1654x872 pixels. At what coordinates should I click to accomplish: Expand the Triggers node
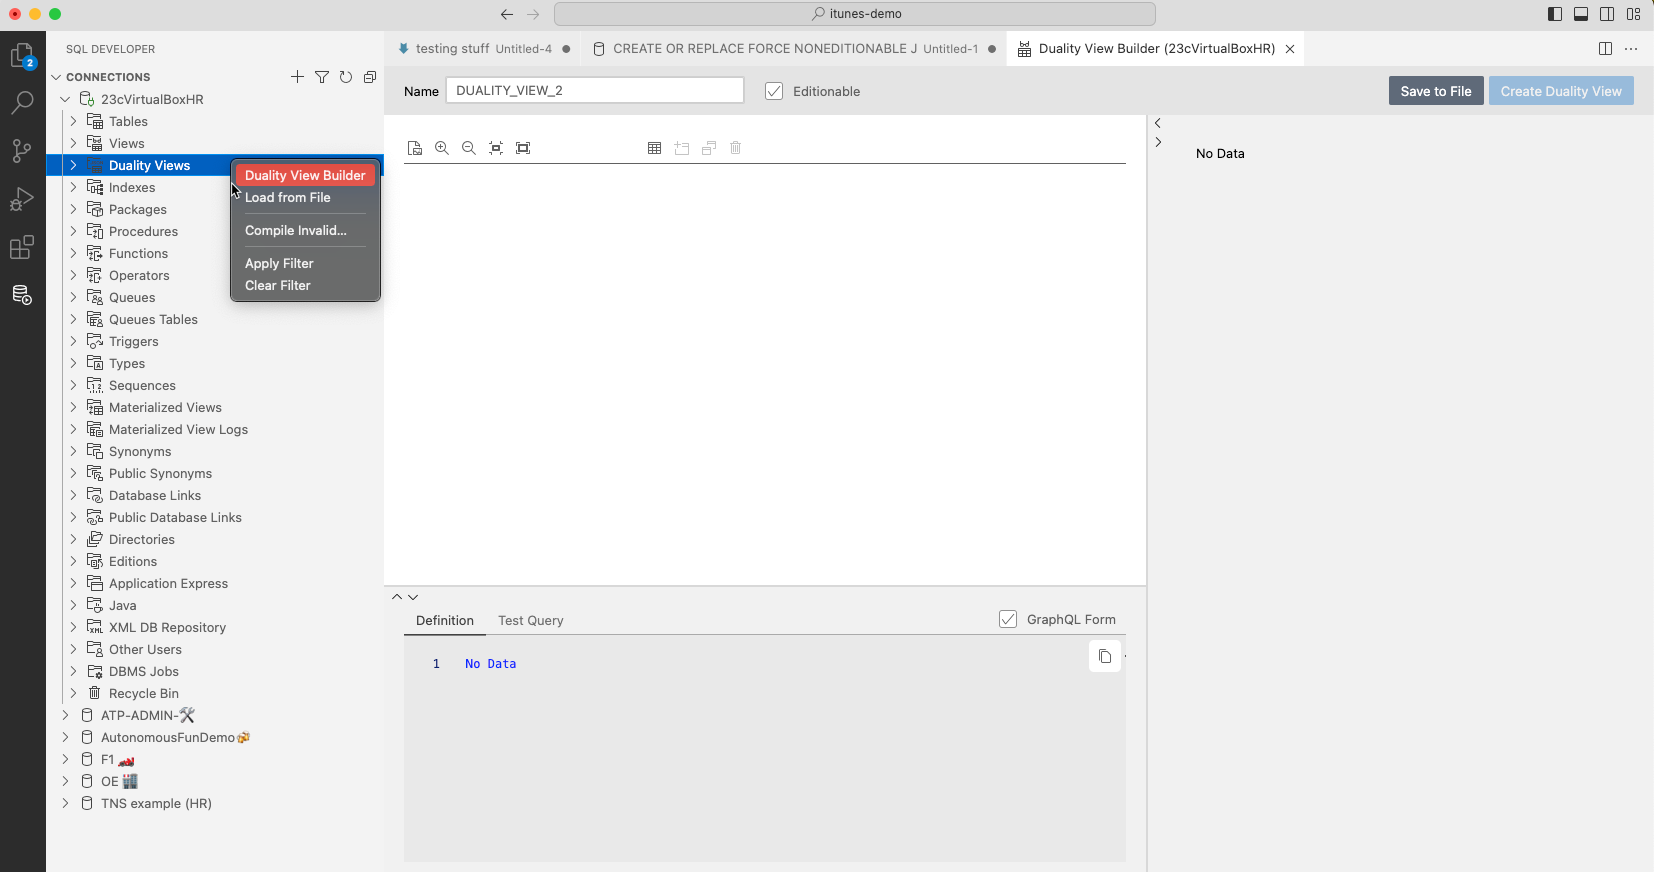tap(73, 341)
